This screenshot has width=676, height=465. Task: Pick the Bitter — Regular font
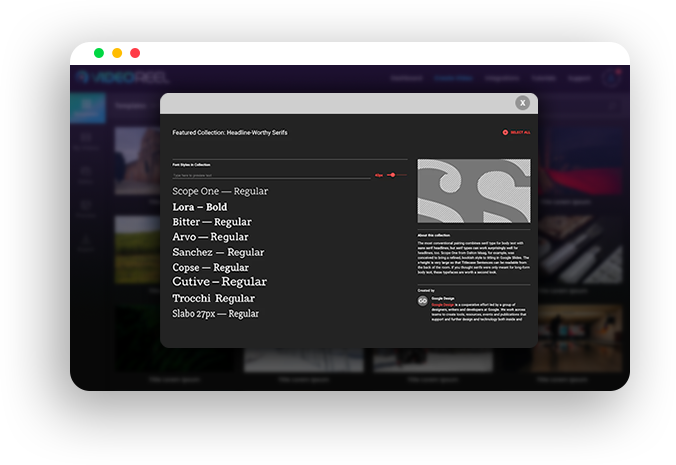[x=212, y=222]
